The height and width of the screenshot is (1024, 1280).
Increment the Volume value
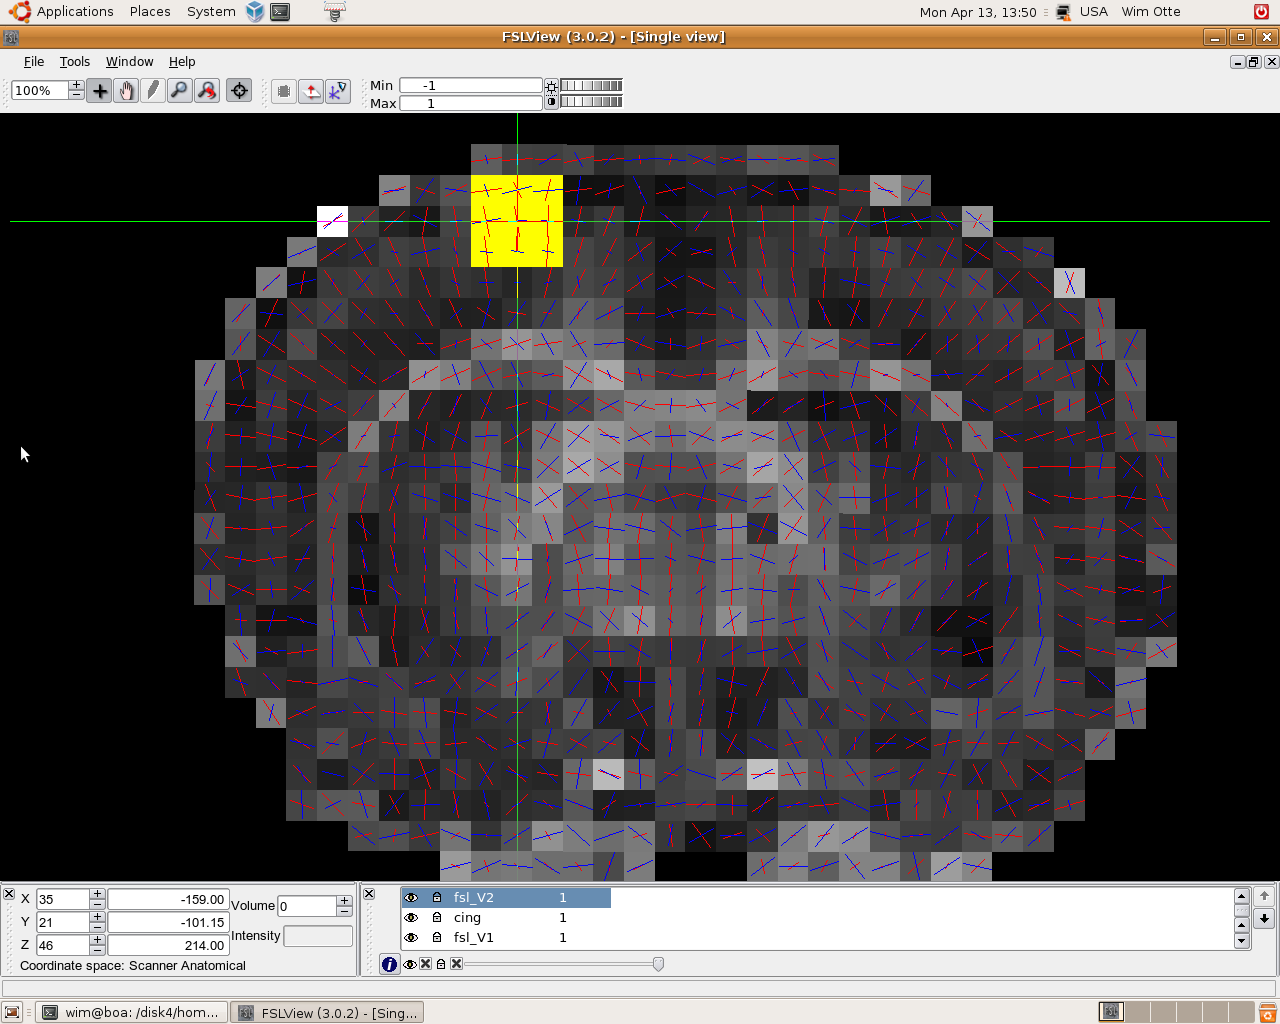click(x=344, y=900)
